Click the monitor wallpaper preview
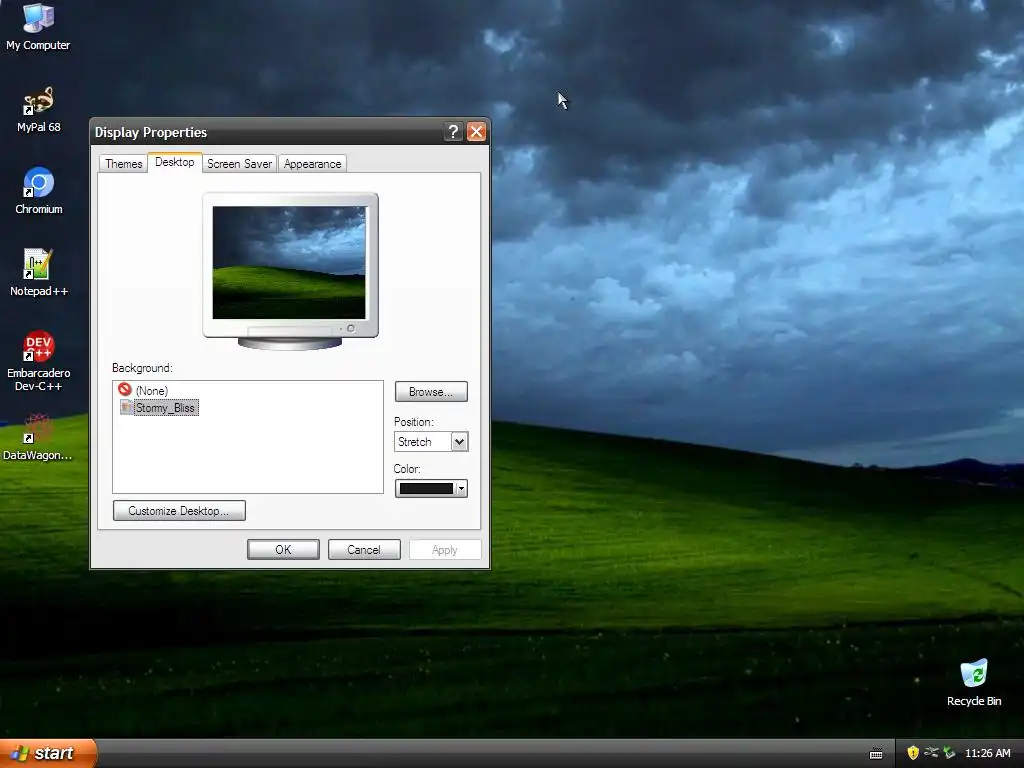 (x=289, y=263)
